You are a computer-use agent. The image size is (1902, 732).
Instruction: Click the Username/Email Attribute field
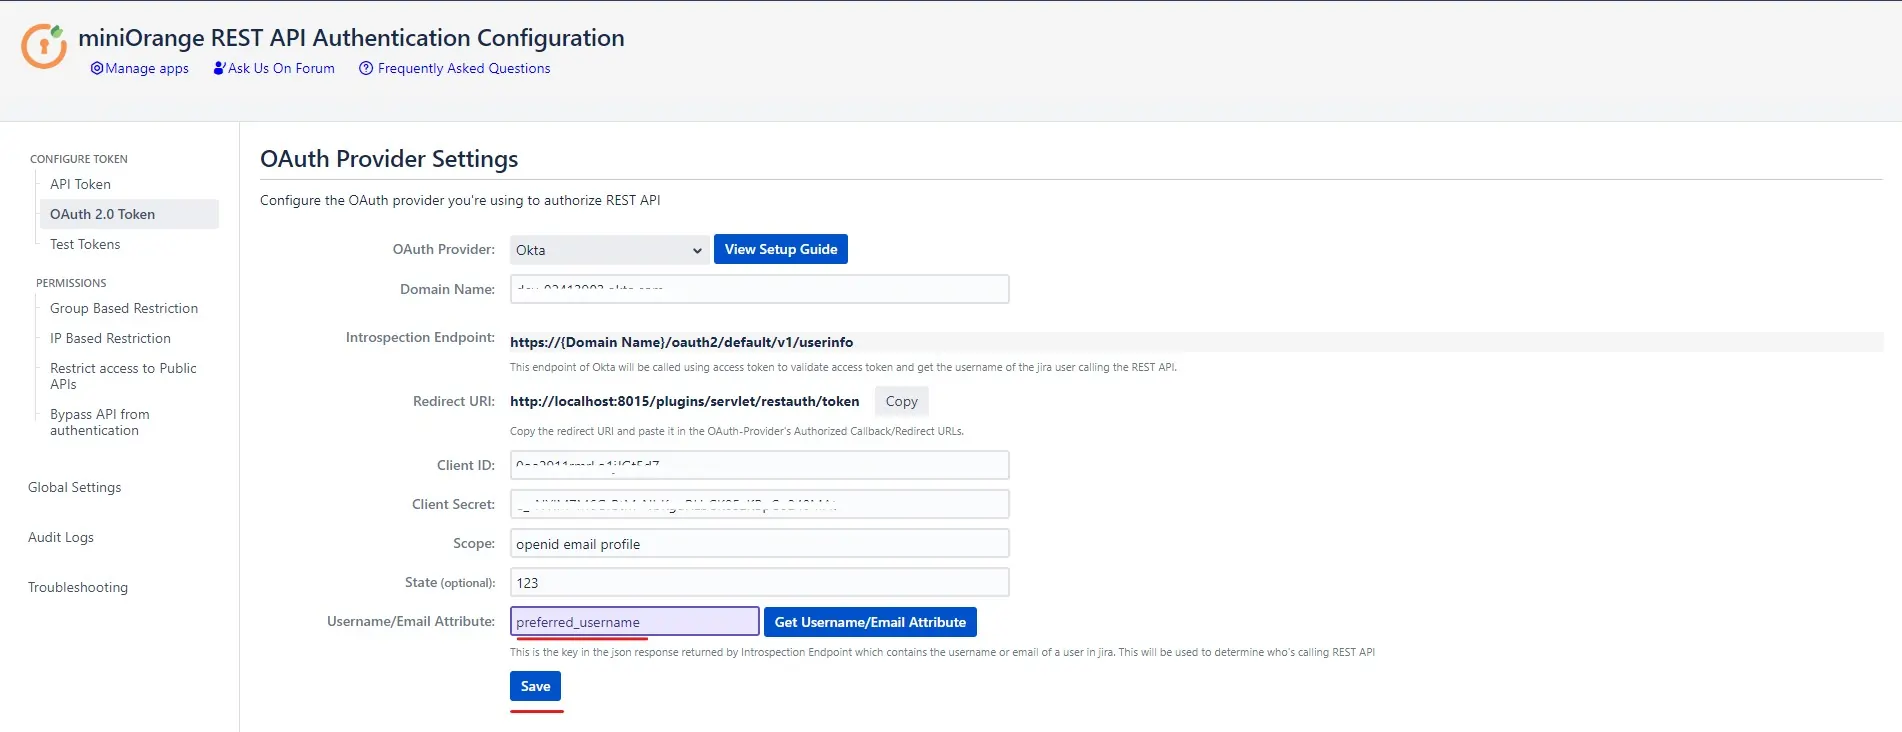pos(634,621)
